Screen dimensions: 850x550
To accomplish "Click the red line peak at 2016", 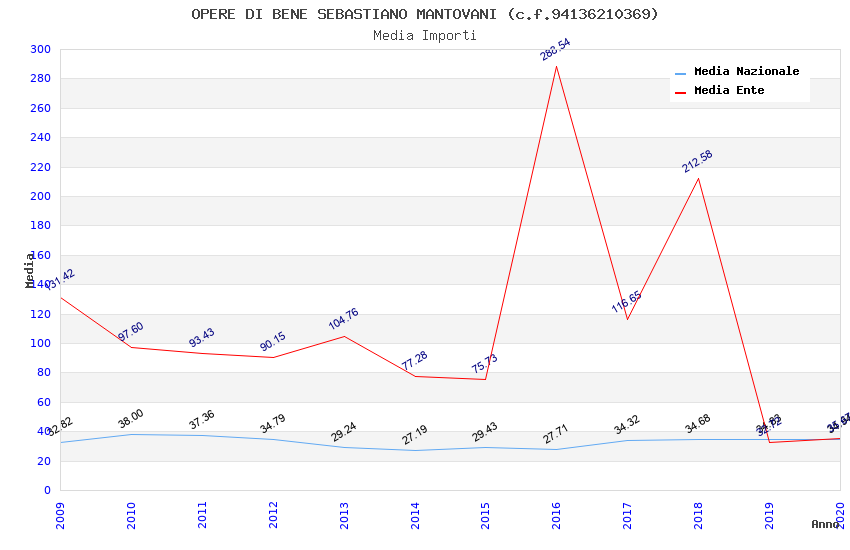I will pos(556,67).
